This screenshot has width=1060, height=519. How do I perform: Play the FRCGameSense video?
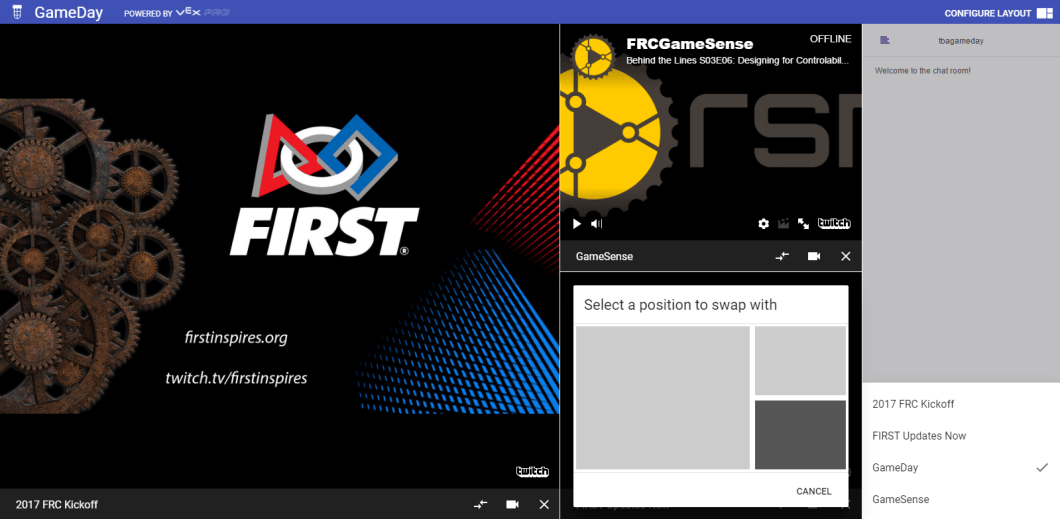point(577,224)
